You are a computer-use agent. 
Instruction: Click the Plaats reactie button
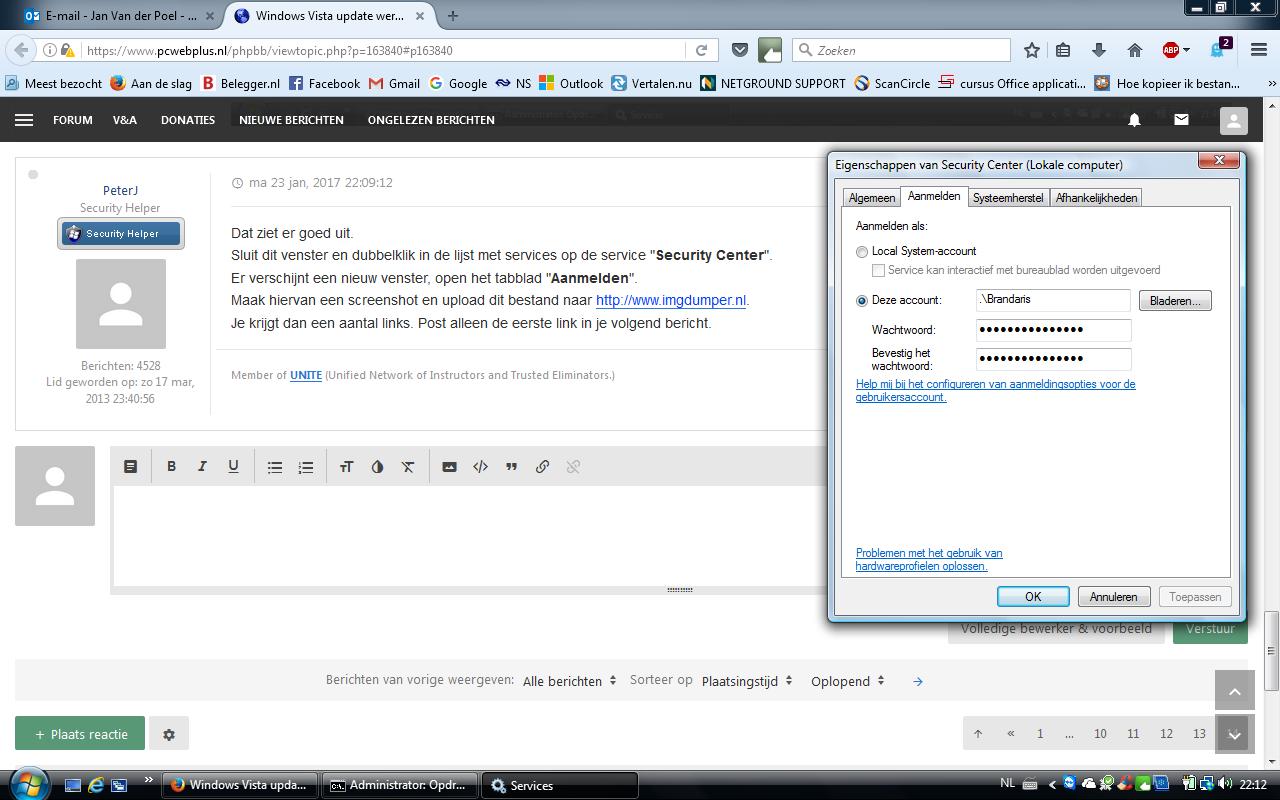point(80,734)
